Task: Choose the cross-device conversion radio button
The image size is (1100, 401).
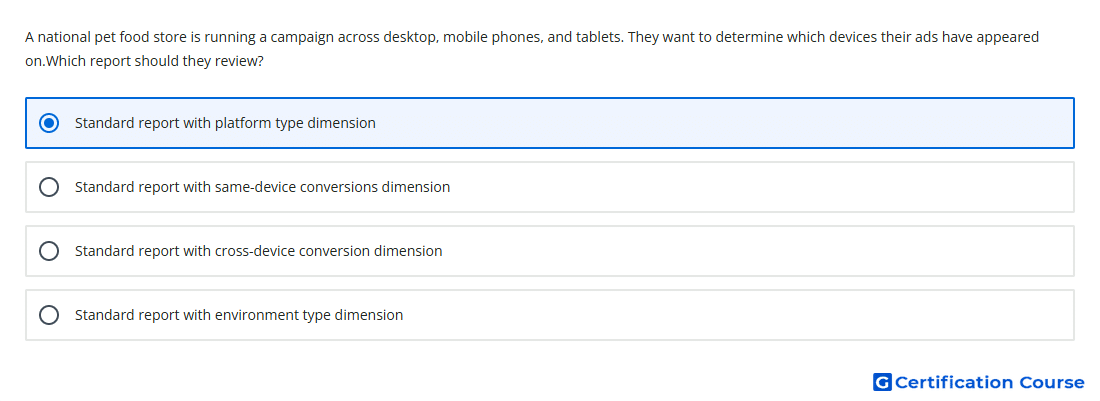Action: 49,251
